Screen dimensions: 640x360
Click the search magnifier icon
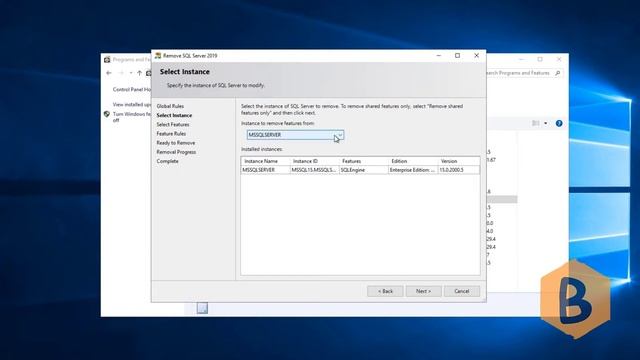[x=558, y=73]
